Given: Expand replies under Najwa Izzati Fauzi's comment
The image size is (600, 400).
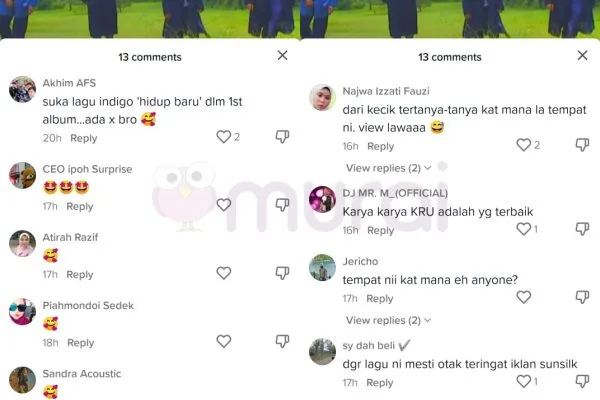Looking at the screenshot, I should pos(388,168).
